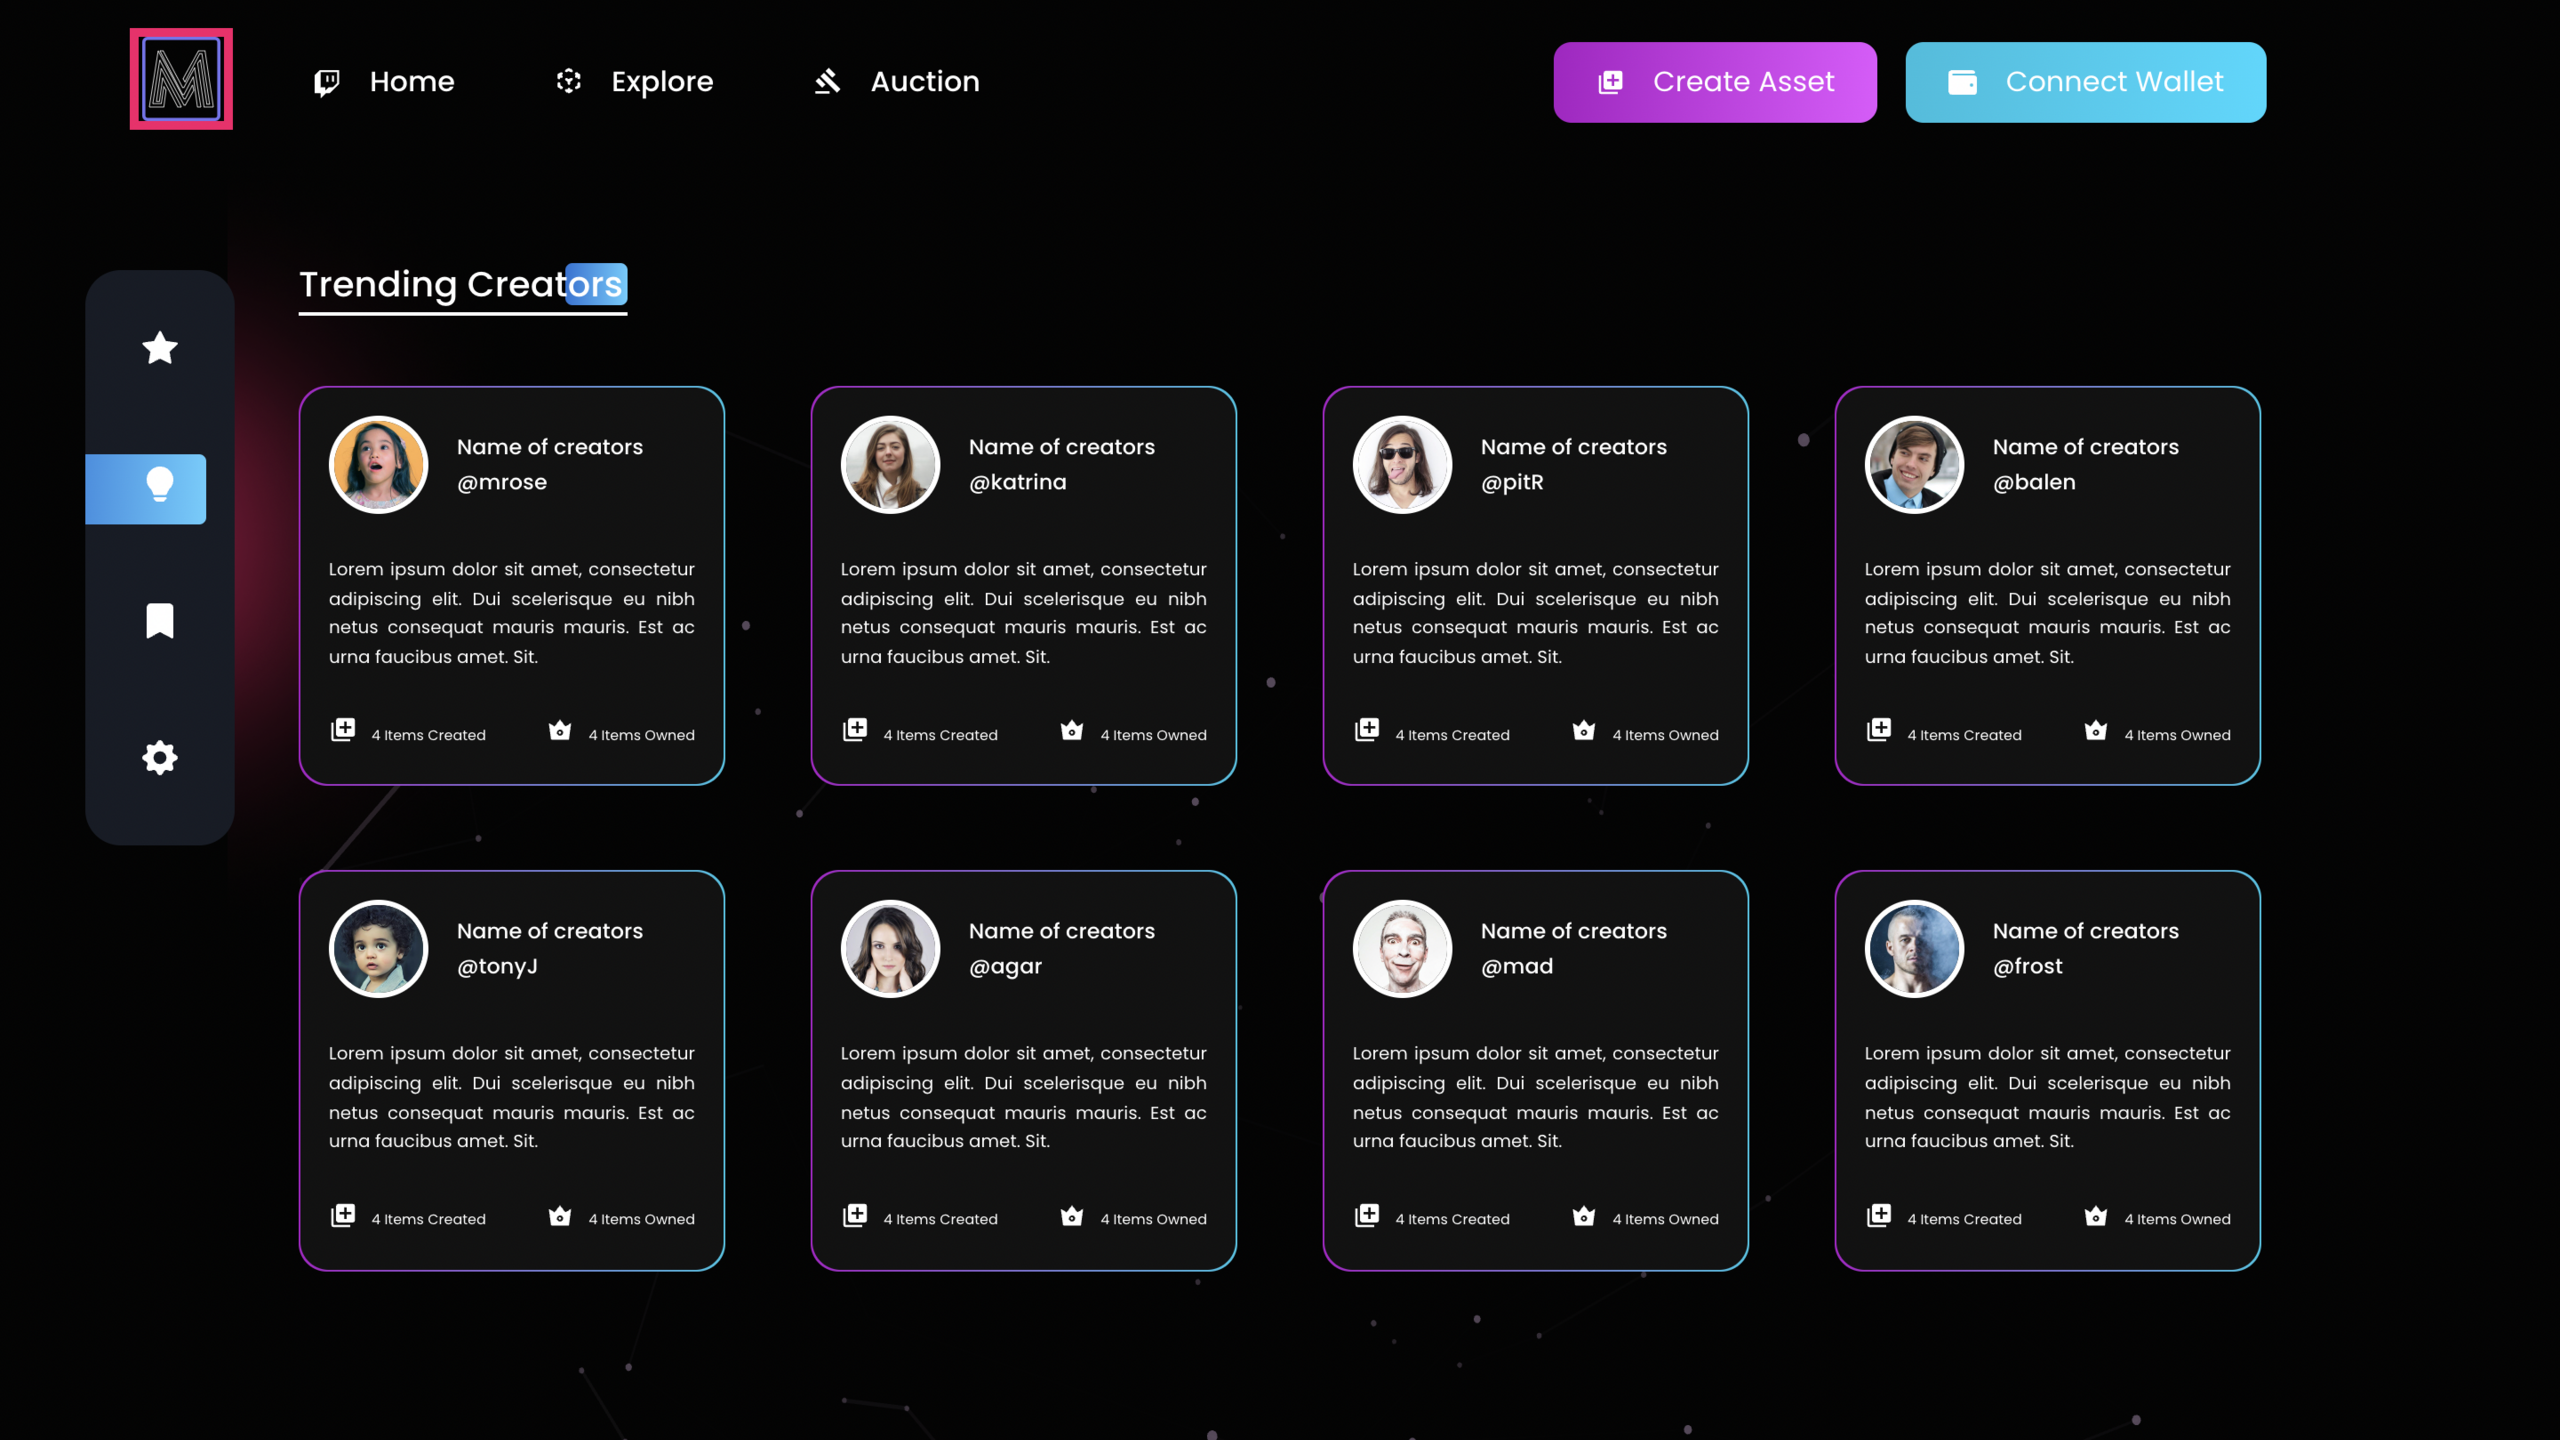2560x1440 pixels.
Task: Click the M logo in header
Action: pyautogui.click(x=181, y=79)
